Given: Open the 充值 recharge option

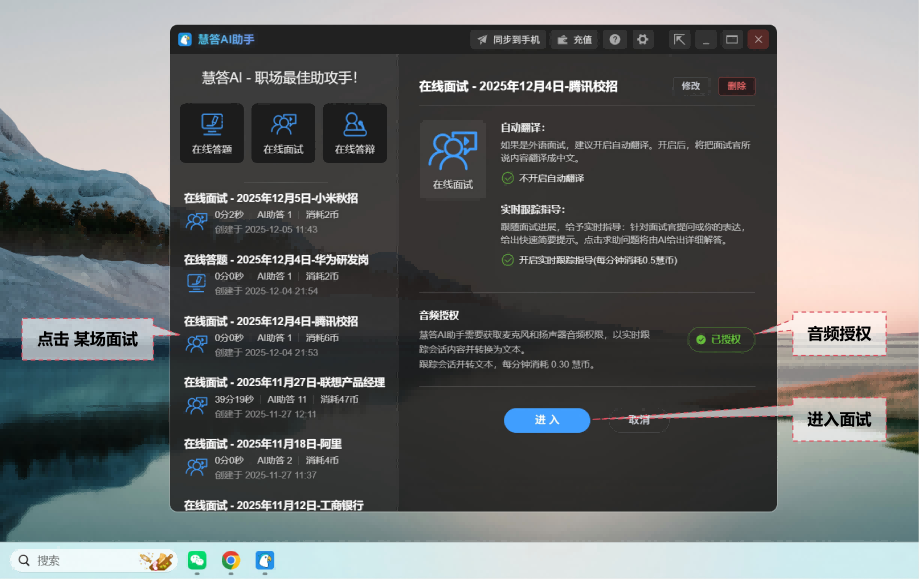Looking at the screenshot, I should pyautogui.click(x=574, y=40).
